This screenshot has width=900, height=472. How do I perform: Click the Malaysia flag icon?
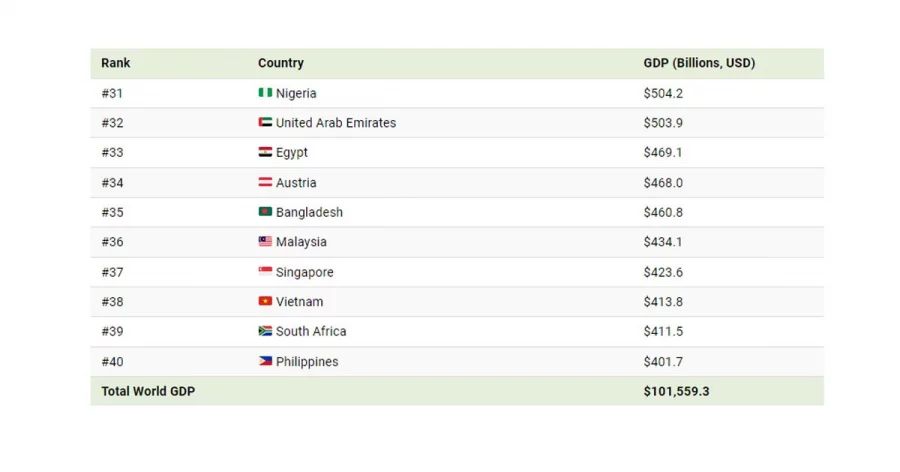pos(265,241)
